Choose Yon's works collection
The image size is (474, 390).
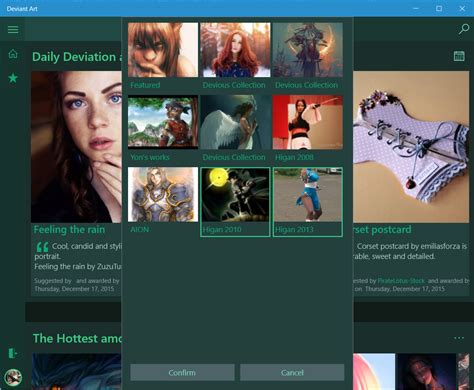tap(163, 128)
